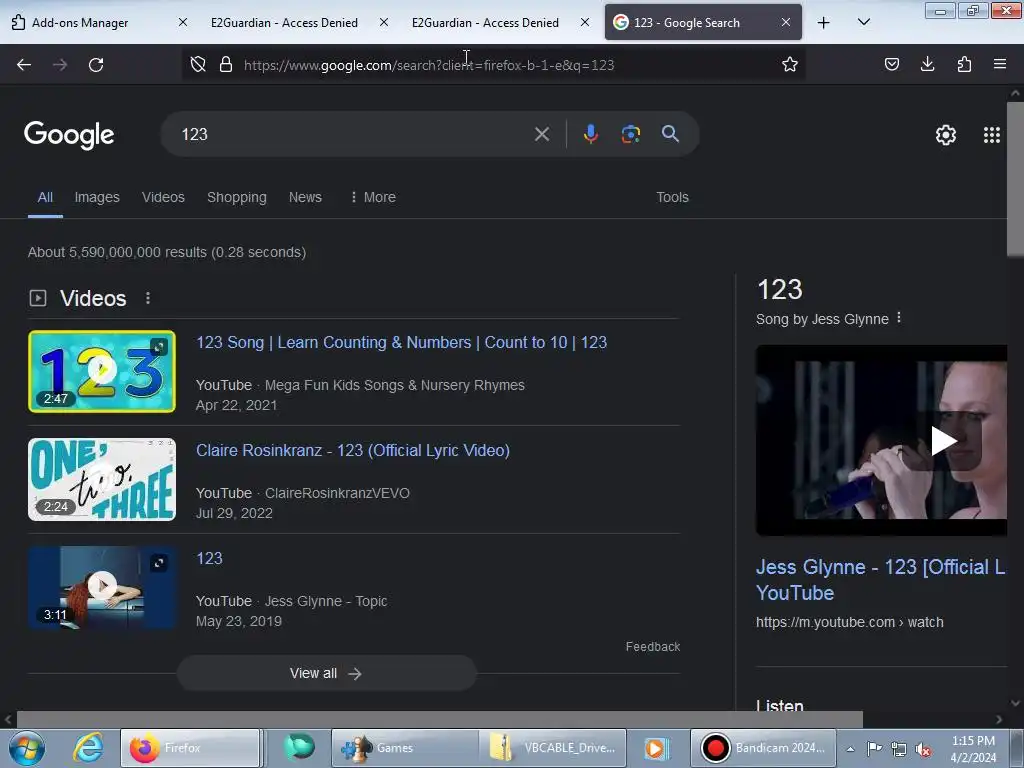Open Jess Glynne 123 Official YouTube link
The width and height of the screenshot is (1024, 768).
(880, 580)
